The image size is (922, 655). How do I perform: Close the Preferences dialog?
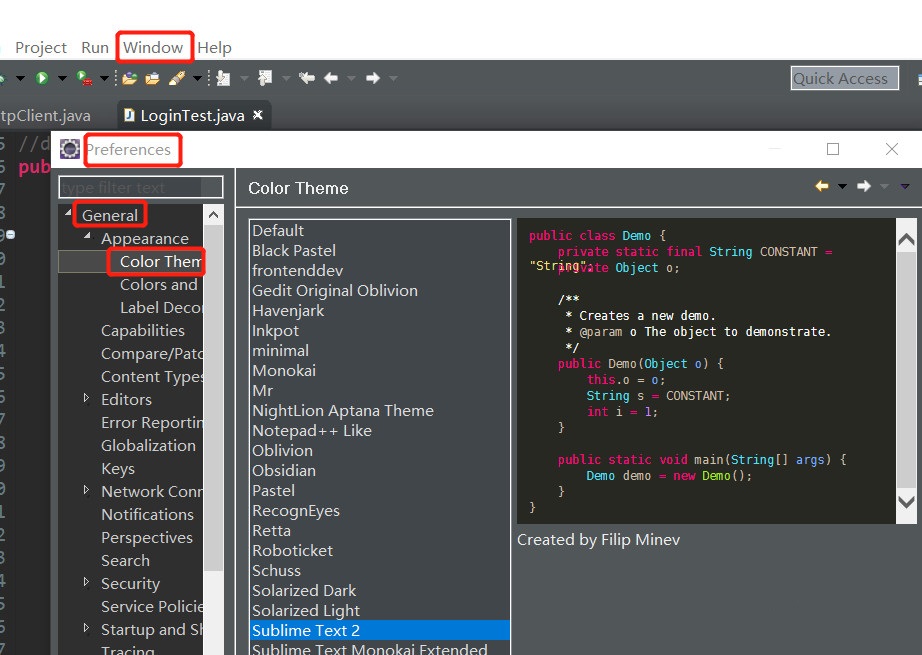pyautogui.click(x=891, y=149)
